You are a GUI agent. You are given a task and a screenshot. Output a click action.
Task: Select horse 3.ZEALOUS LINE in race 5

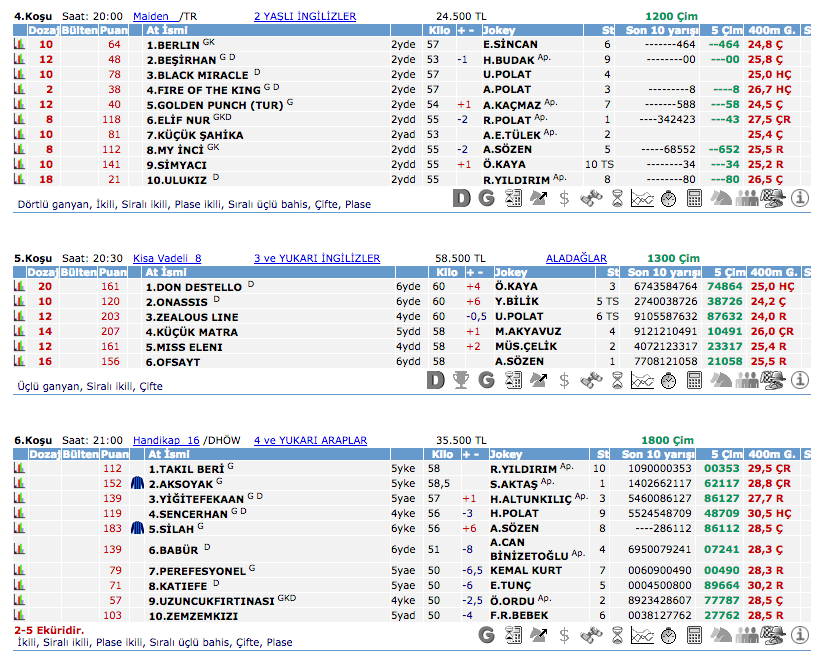pyautogui.click(x=192, y=316)
